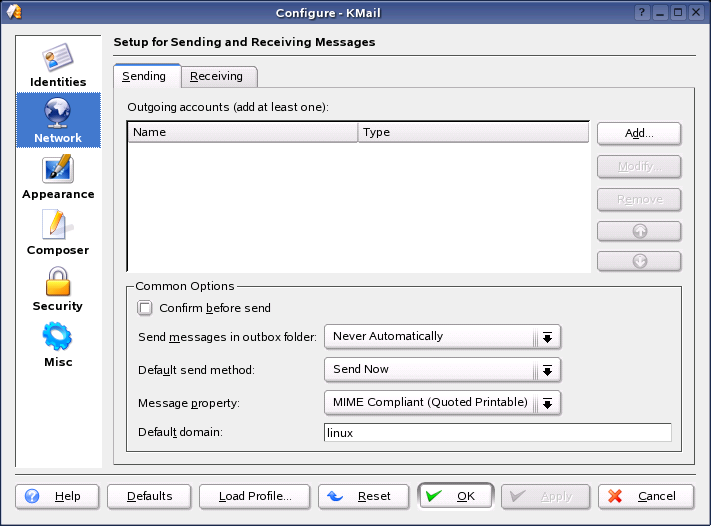711x526 pixels.
Task: Move account down with down-arrow button
Action: pyautogui.click(x=639, y=261)
